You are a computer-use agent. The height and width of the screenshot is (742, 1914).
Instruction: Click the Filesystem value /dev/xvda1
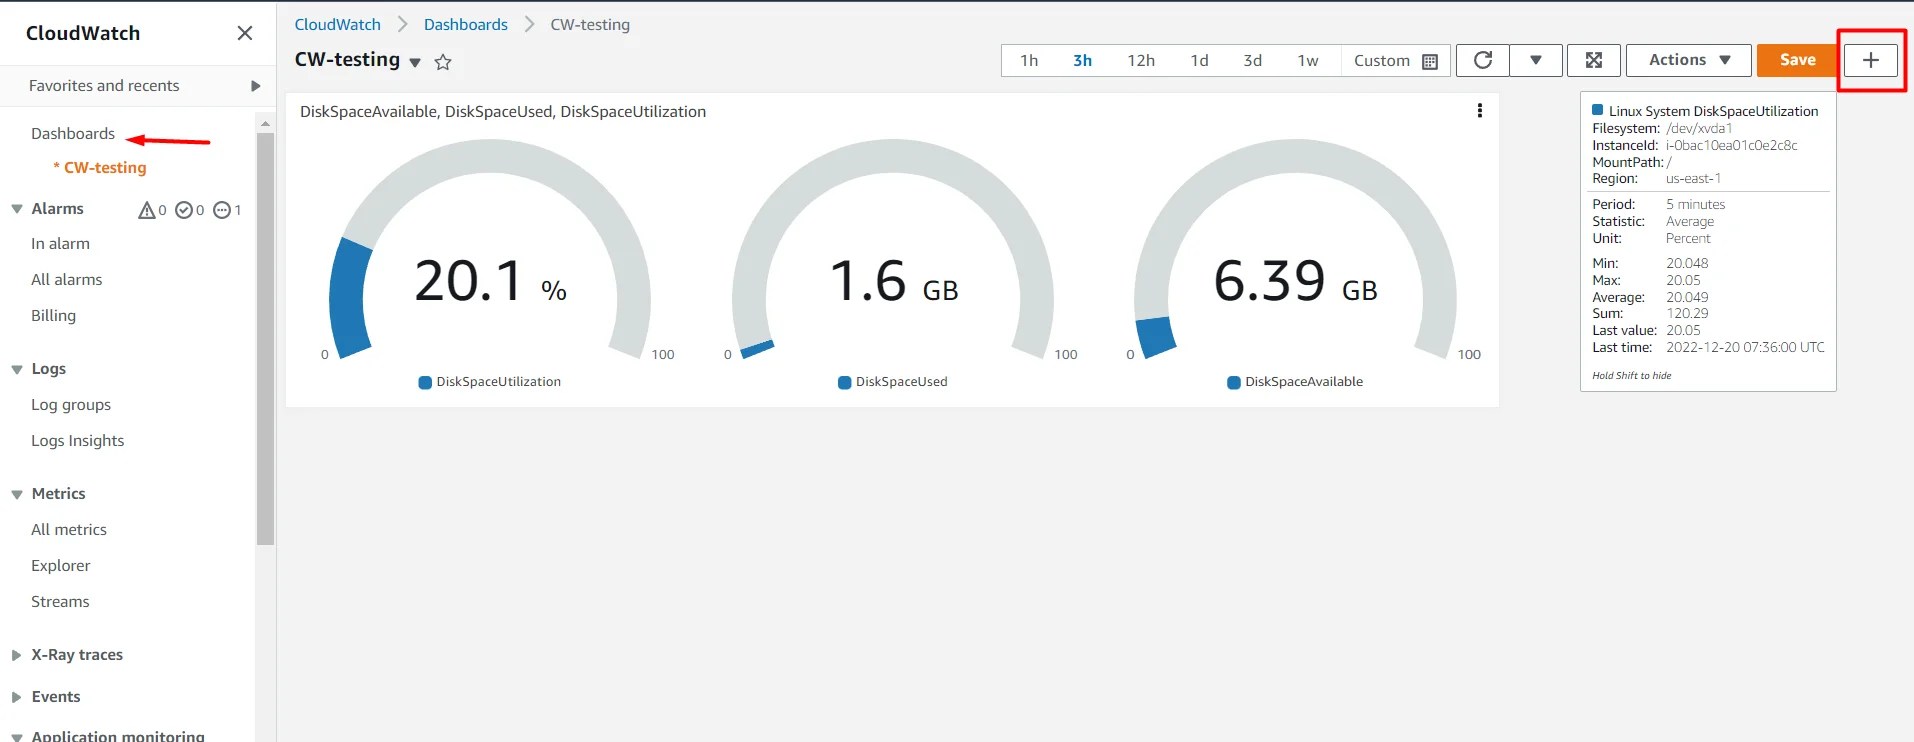click(1699, 128)
